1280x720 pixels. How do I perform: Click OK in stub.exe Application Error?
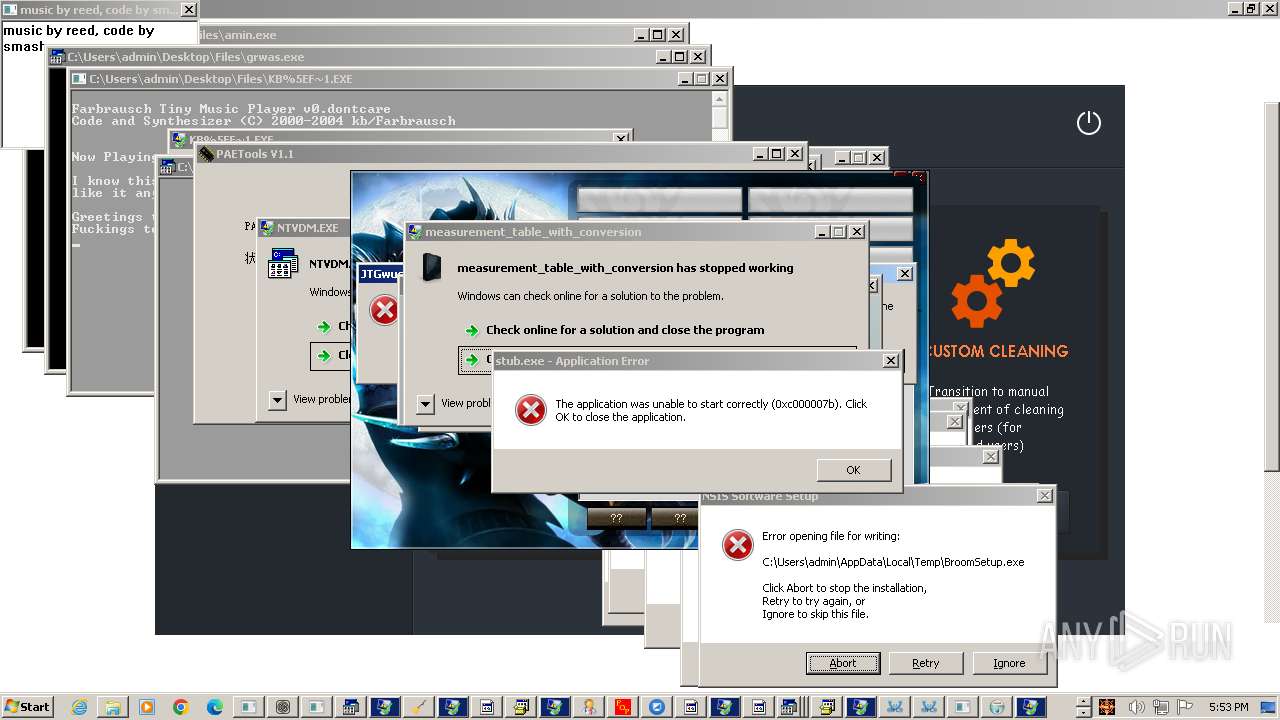853,470
